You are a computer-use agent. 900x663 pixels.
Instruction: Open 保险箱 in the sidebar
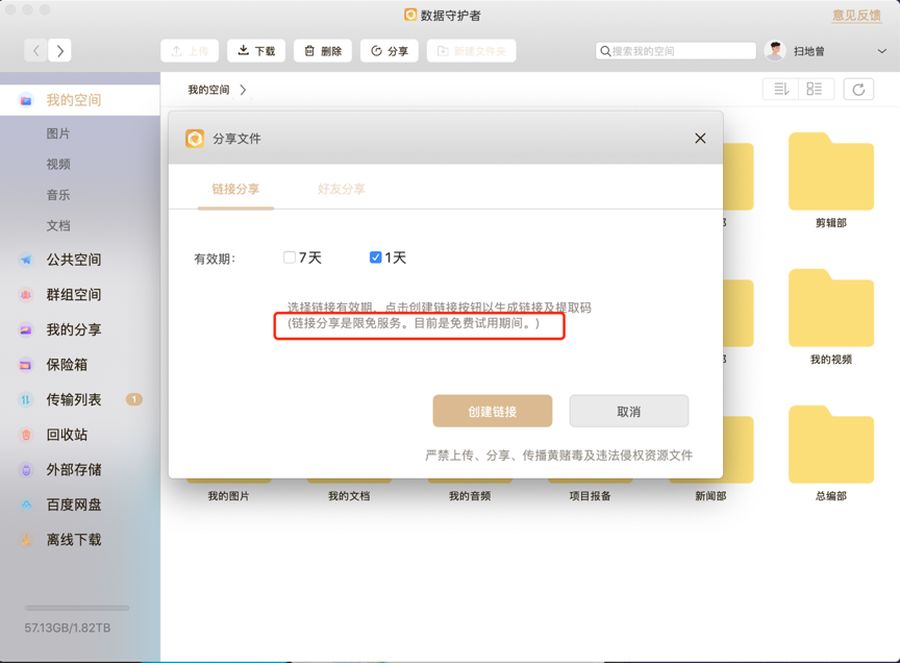click(66, 365)
